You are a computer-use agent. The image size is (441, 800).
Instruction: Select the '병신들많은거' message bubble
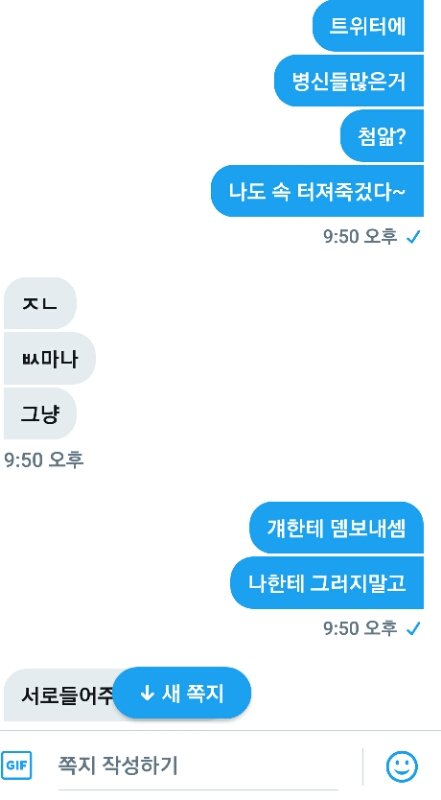(349, 81)
